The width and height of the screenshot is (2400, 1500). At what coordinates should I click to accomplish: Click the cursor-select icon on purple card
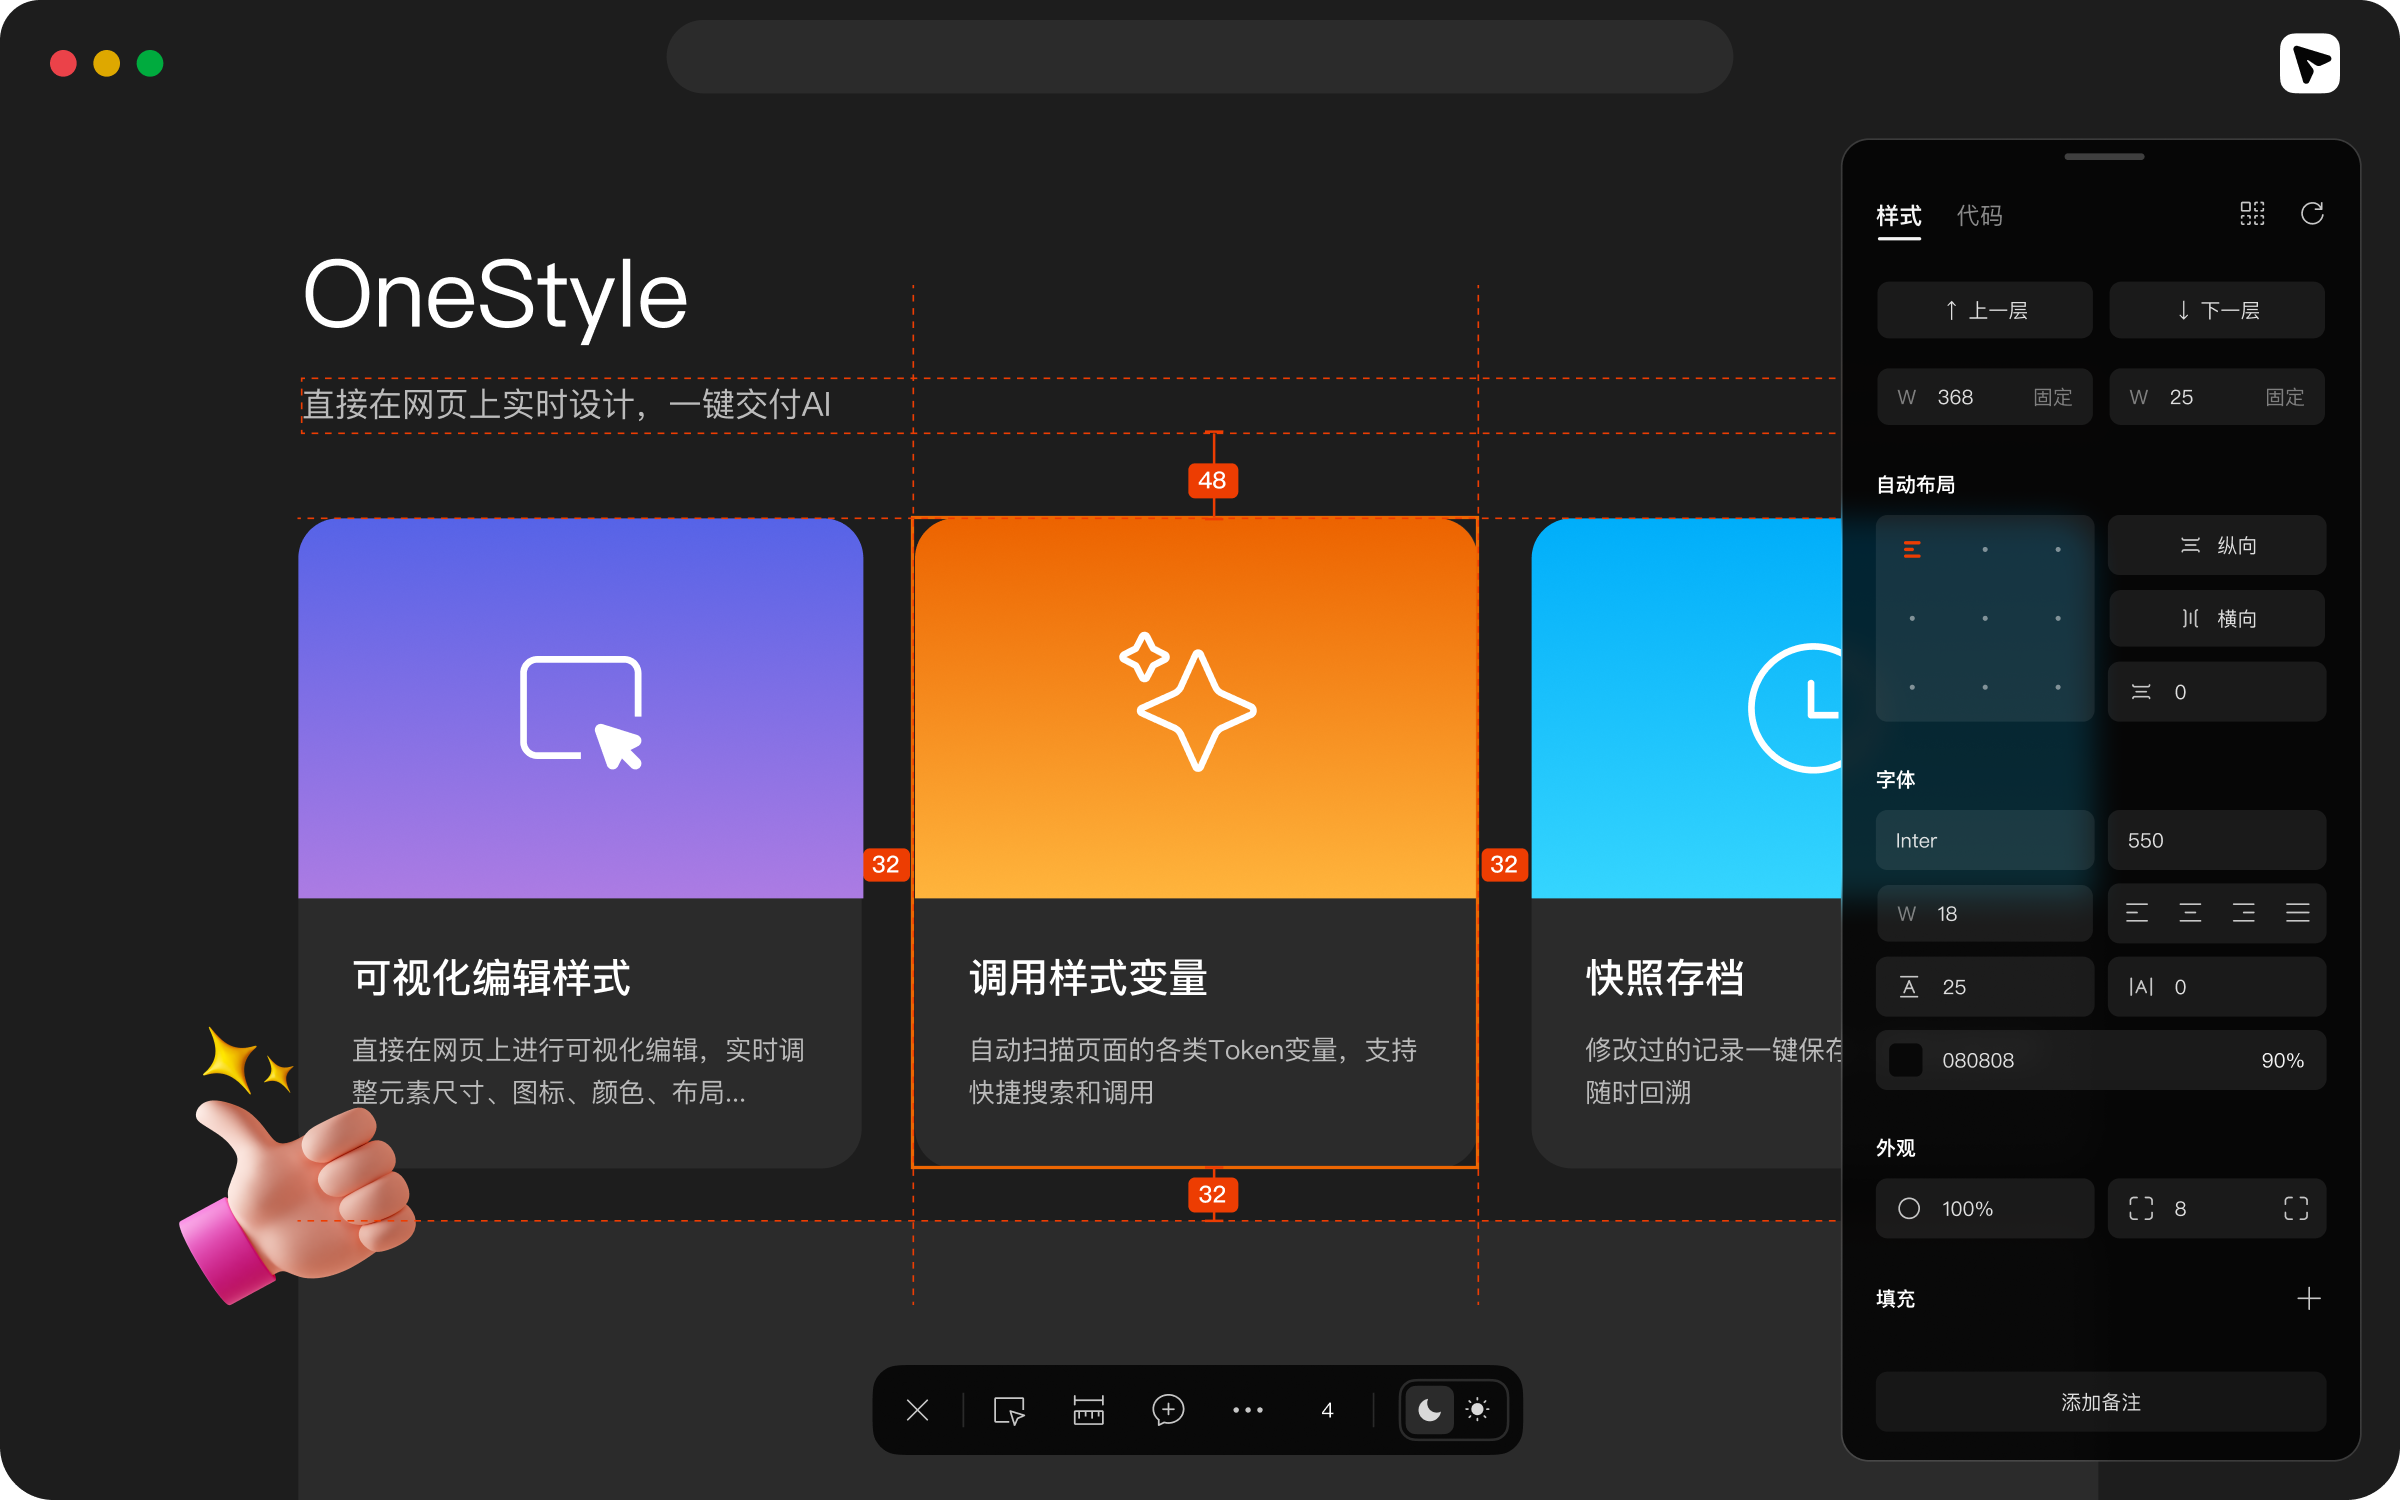tap(581, 713)
